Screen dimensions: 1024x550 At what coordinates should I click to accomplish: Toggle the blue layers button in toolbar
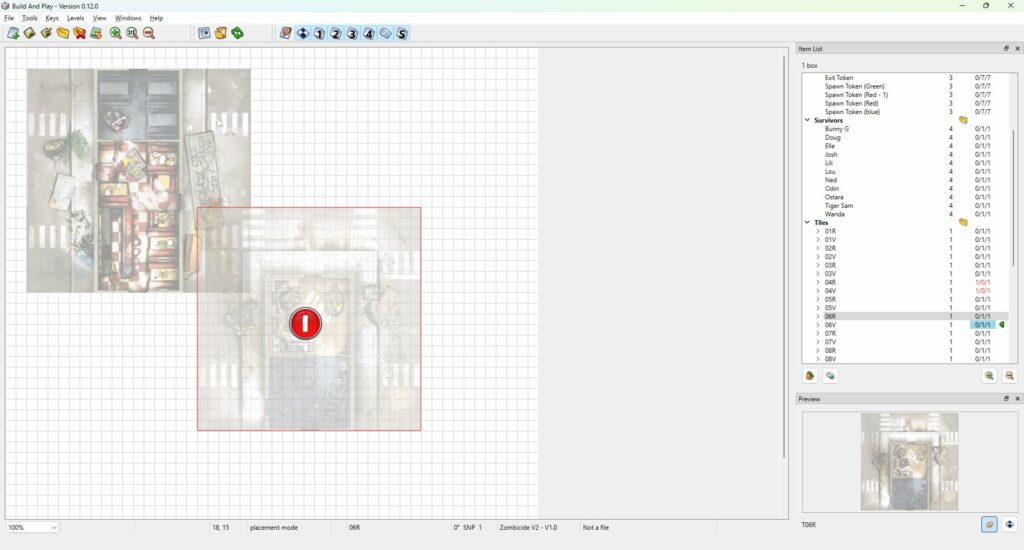[x=303, y=33]
